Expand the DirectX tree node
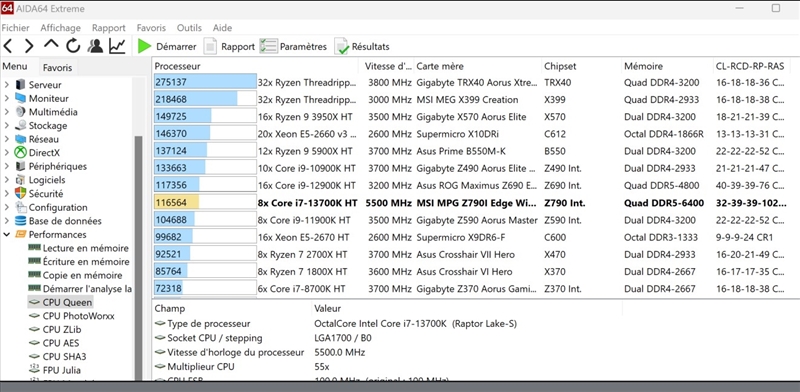The height and width of the screenshot is (392, 800). [x=7, y=152]
